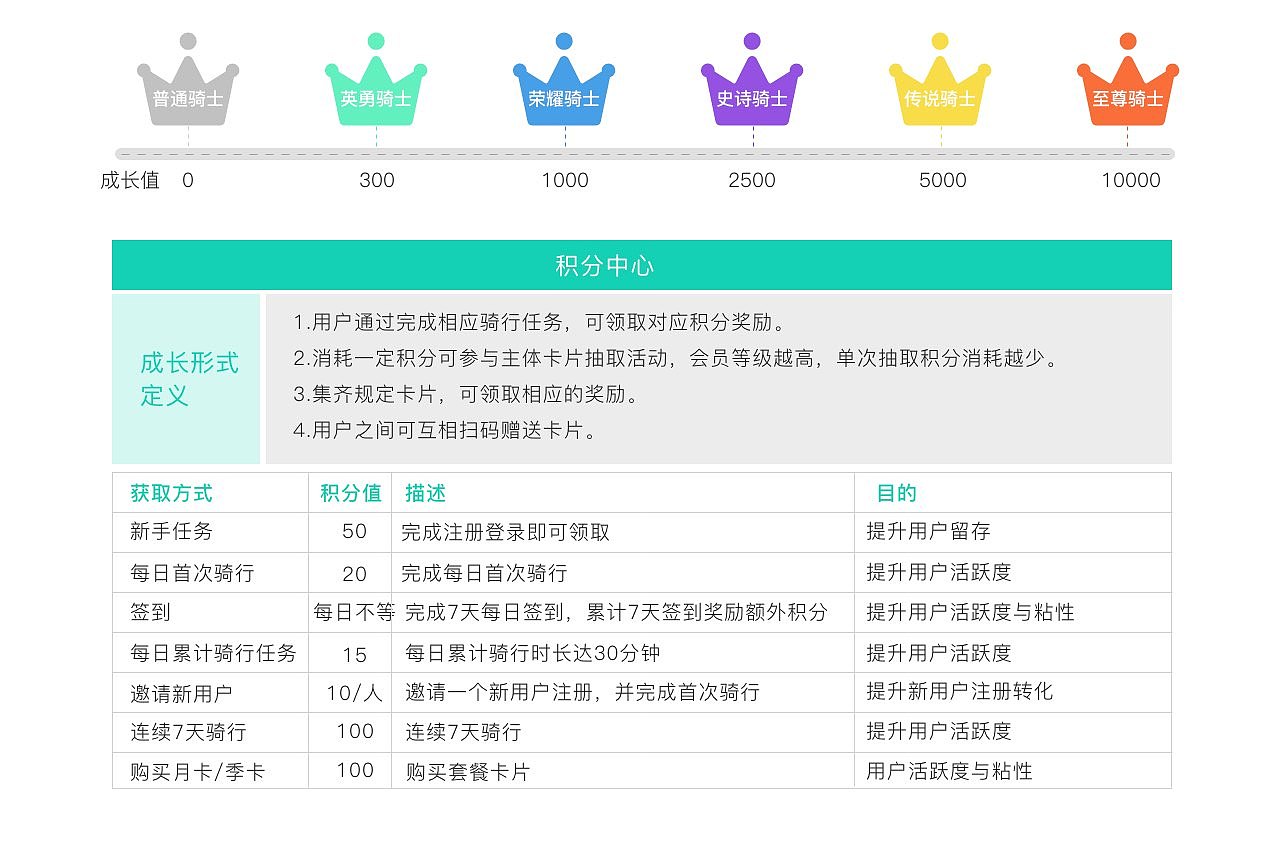This screenshot has width=1280, height=858.
Task: Click rule 3 集齐规定卡片
Action: pyautogui.click(x=466, y=395)
